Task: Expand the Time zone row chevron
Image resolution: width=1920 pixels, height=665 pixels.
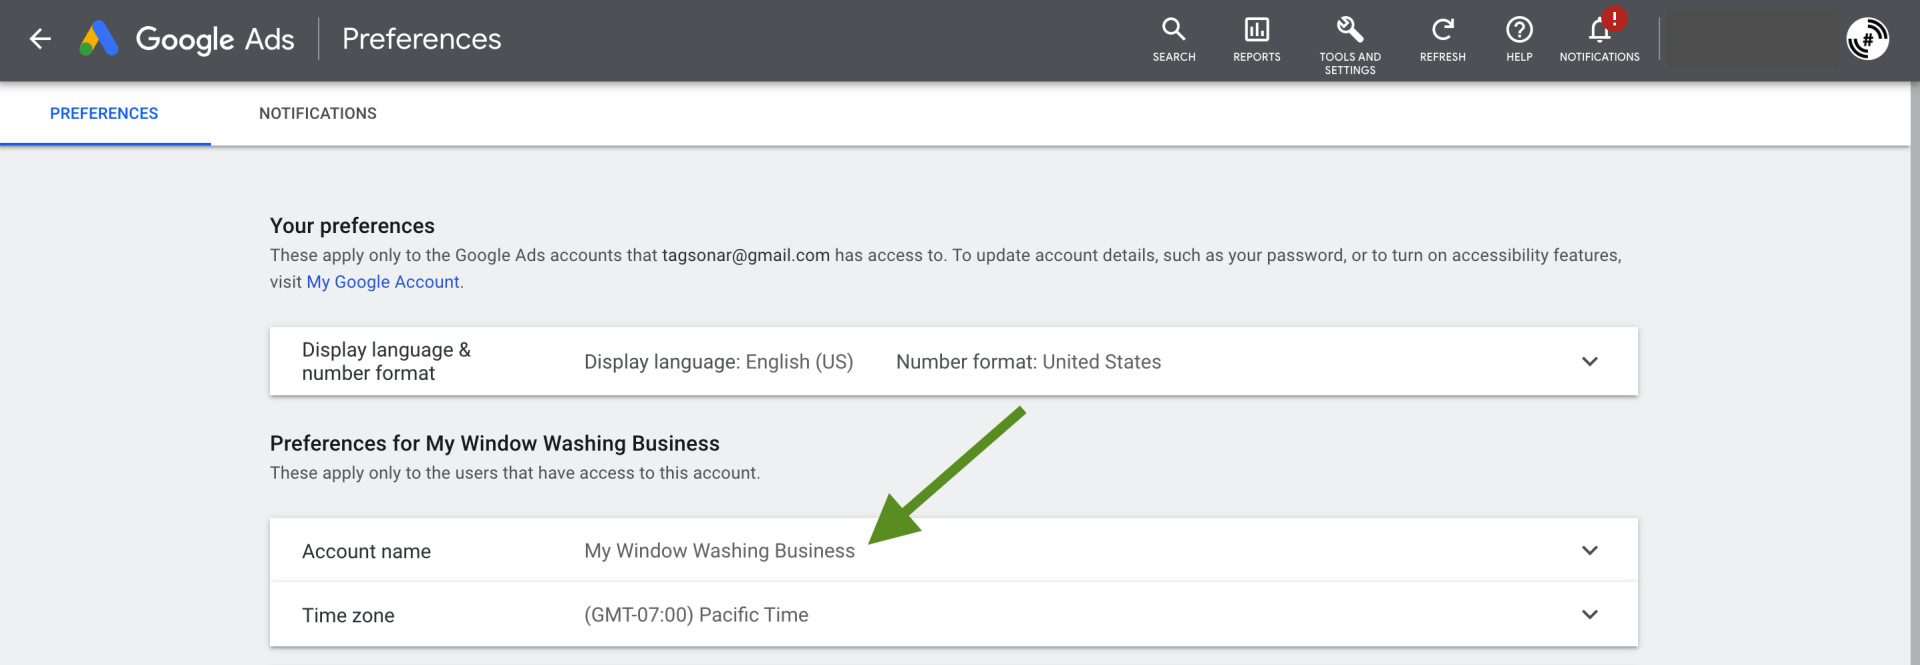Action: click(x=1590, y=614)
